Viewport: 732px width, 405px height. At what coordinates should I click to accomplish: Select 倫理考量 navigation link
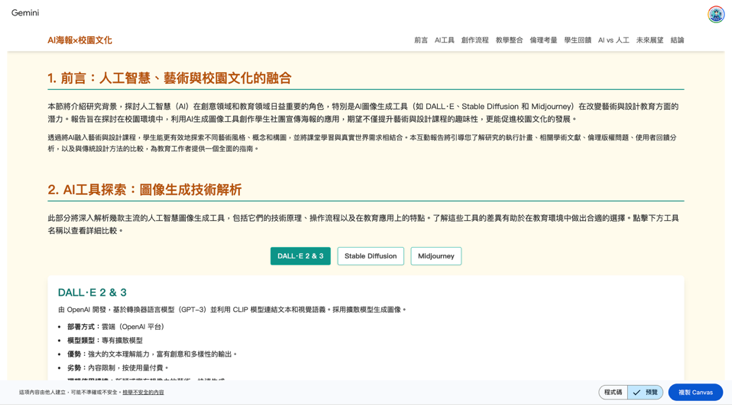coord(543,41)
